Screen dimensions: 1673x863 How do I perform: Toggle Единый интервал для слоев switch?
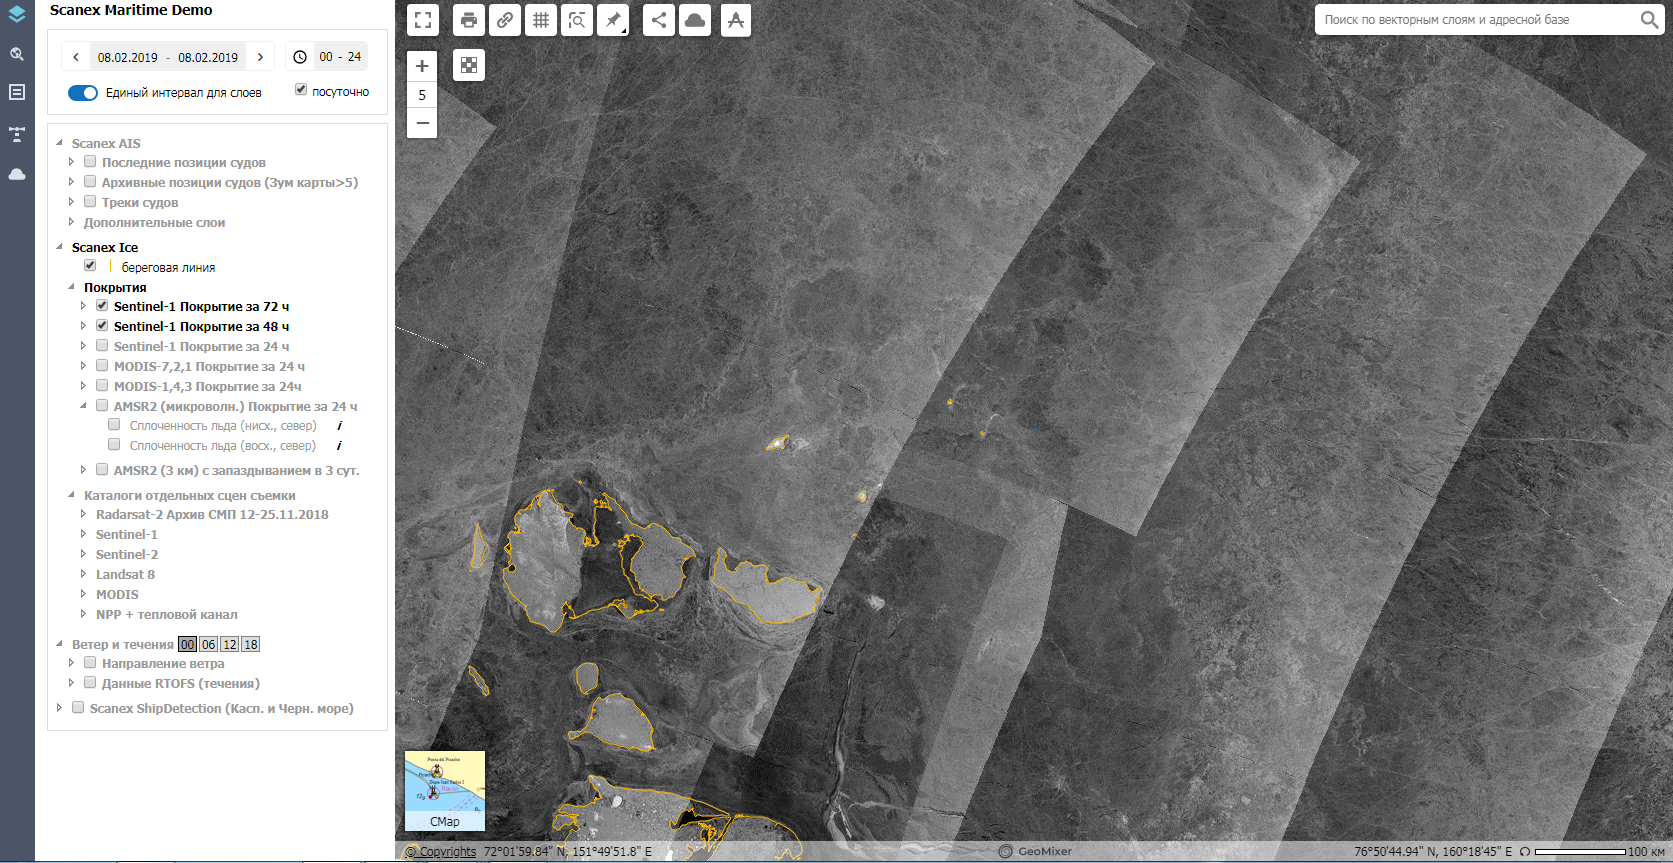coord(83,93)
